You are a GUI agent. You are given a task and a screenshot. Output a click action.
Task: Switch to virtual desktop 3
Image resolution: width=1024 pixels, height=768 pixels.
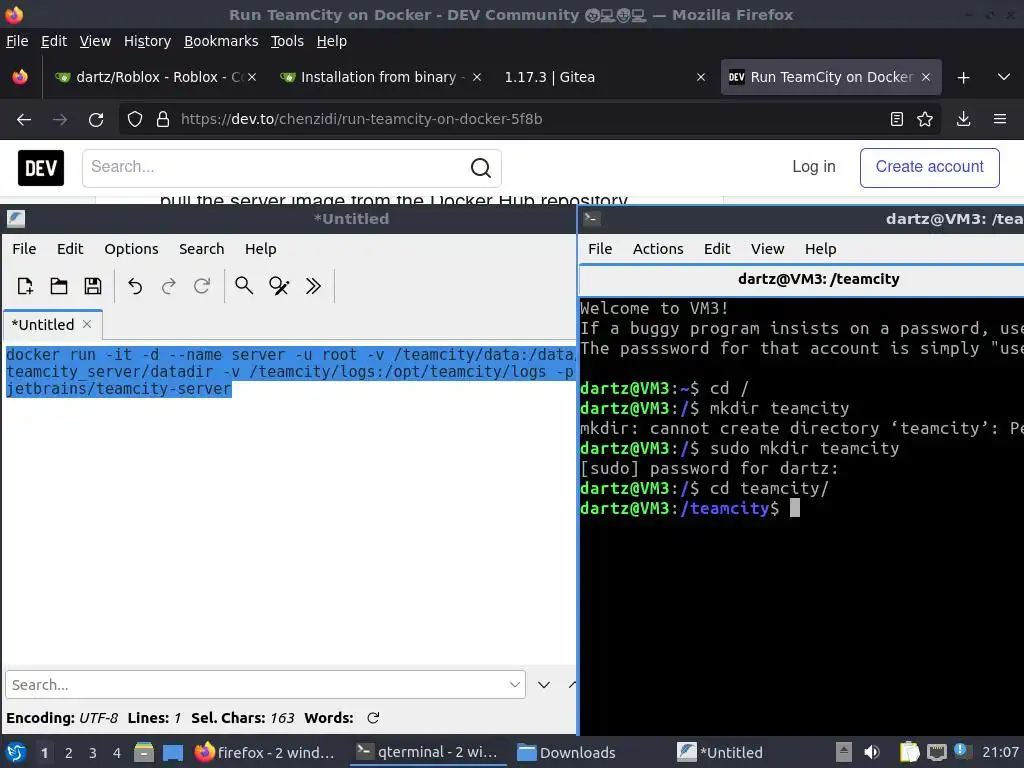point(93,753)
